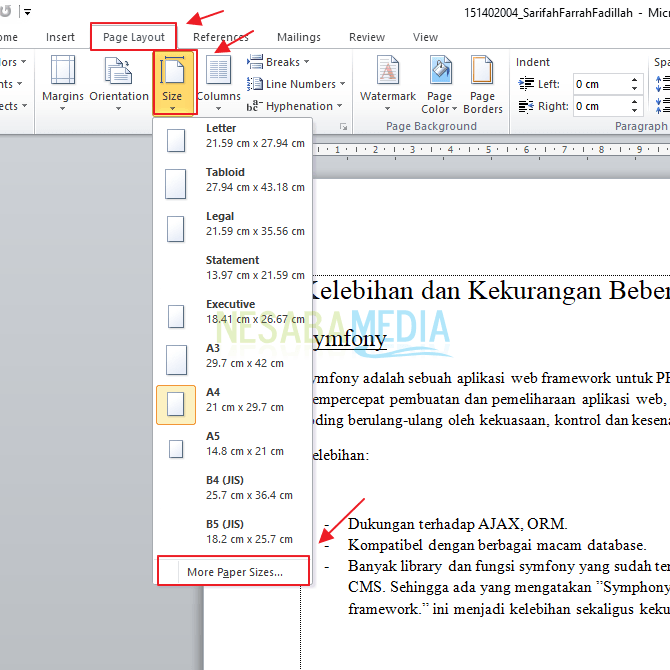This screenshot has height=670, width=670.
Task: Decrease the Right indent with down arrow
Action: click(635, 111)
